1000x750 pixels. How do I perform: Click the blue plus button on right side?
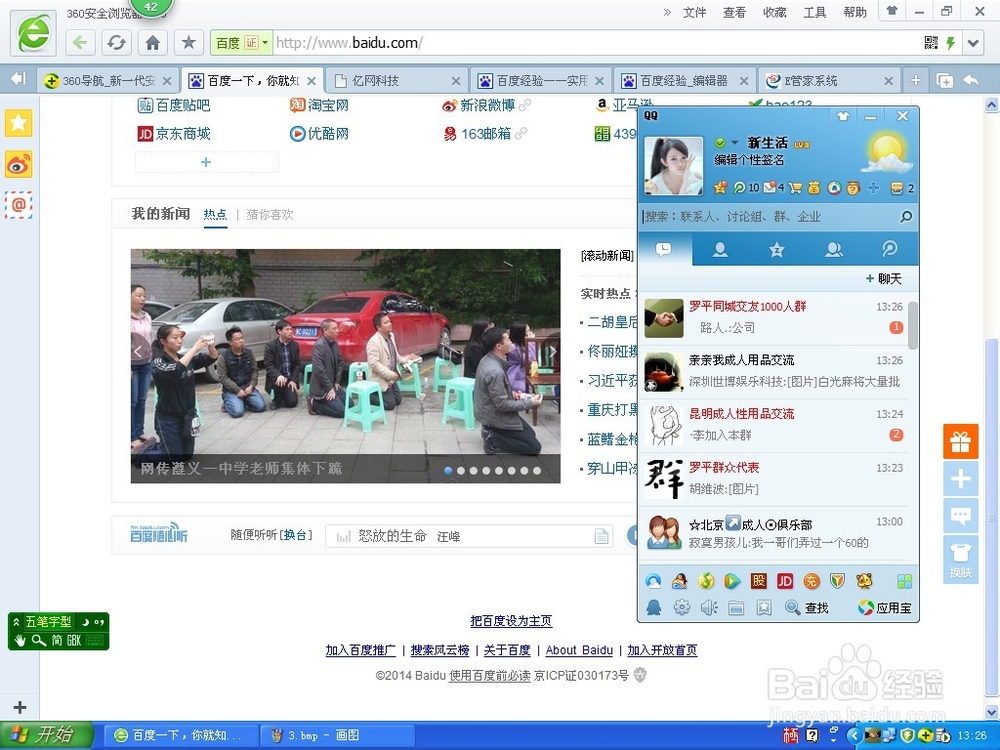pos(960,478)
